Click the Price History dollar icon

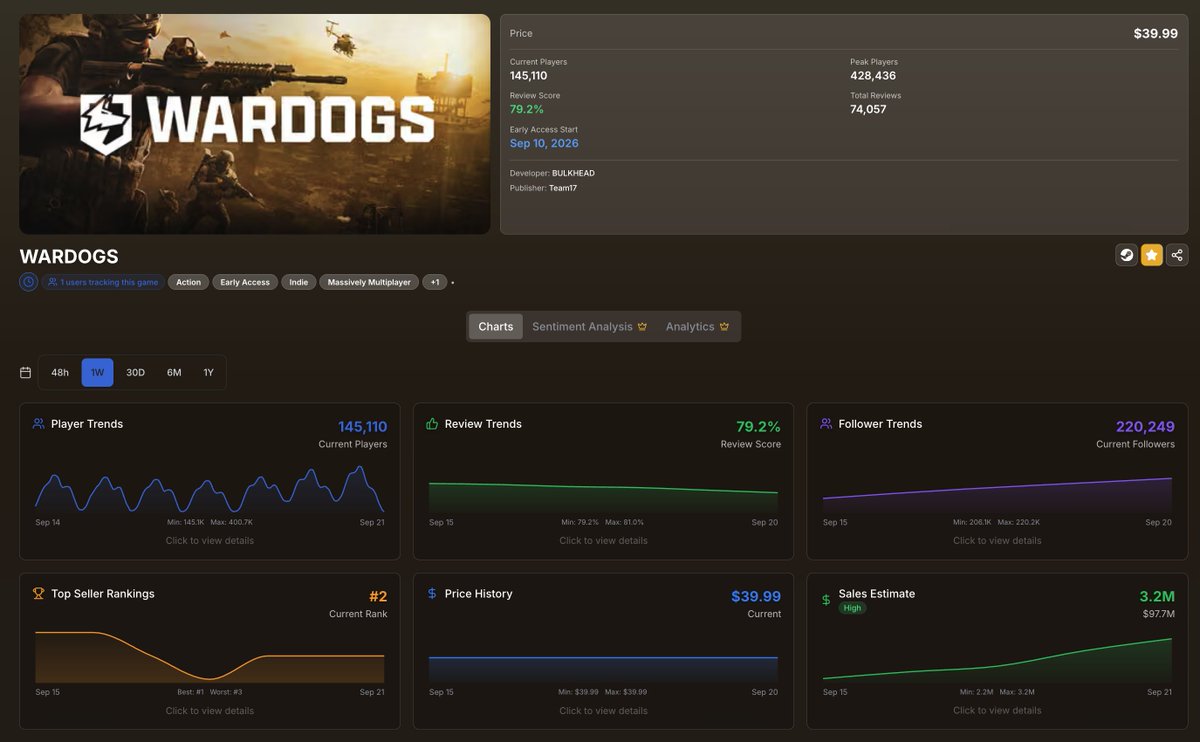tap(432, 594)
